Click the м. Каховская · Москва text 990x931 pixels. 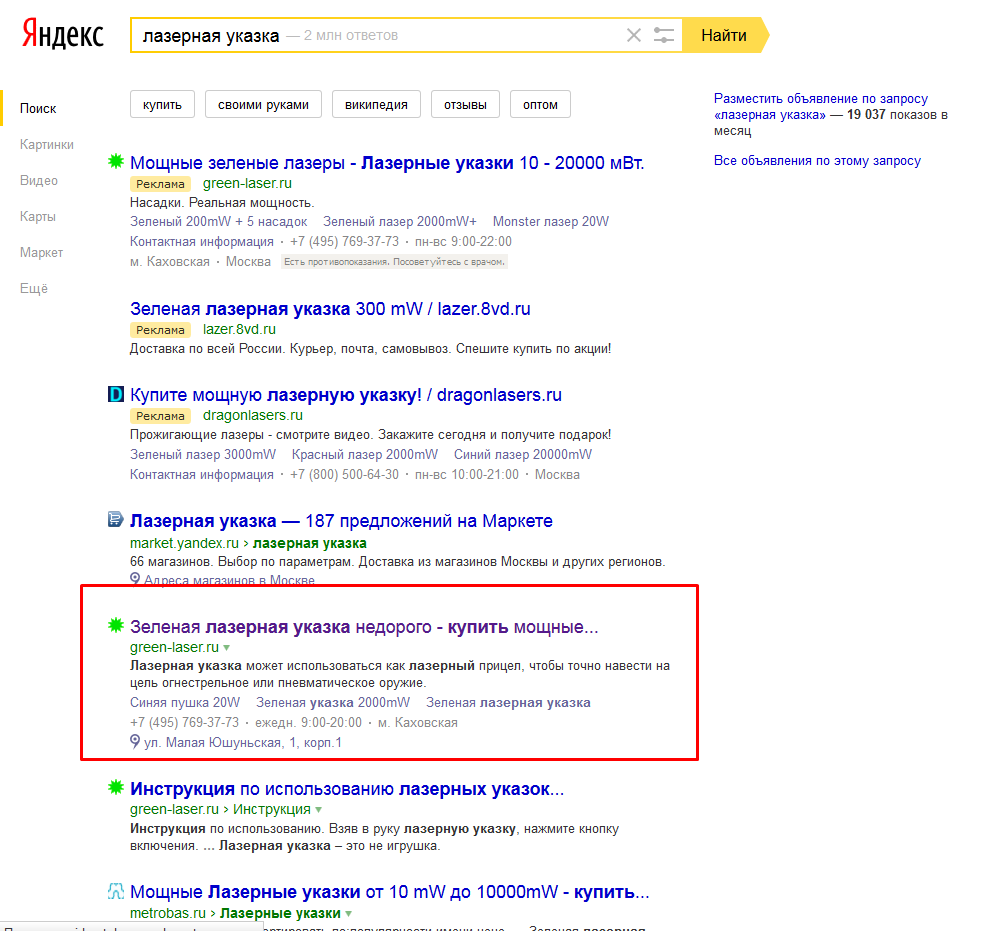pyautogui.click(x=200, y=262)
